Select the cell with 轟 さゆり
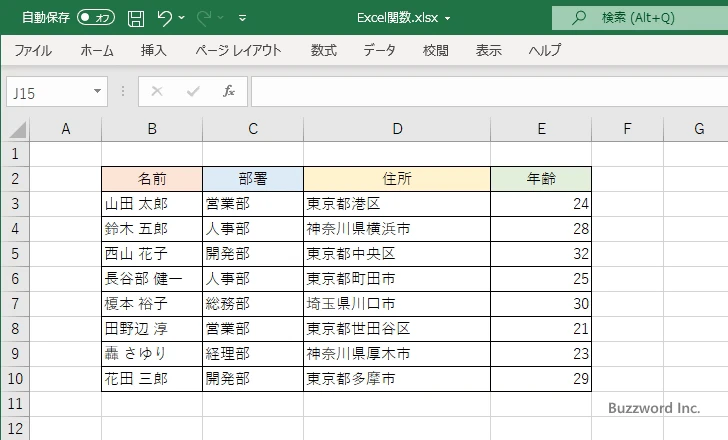728x440 pixels. tap(152, 354)
